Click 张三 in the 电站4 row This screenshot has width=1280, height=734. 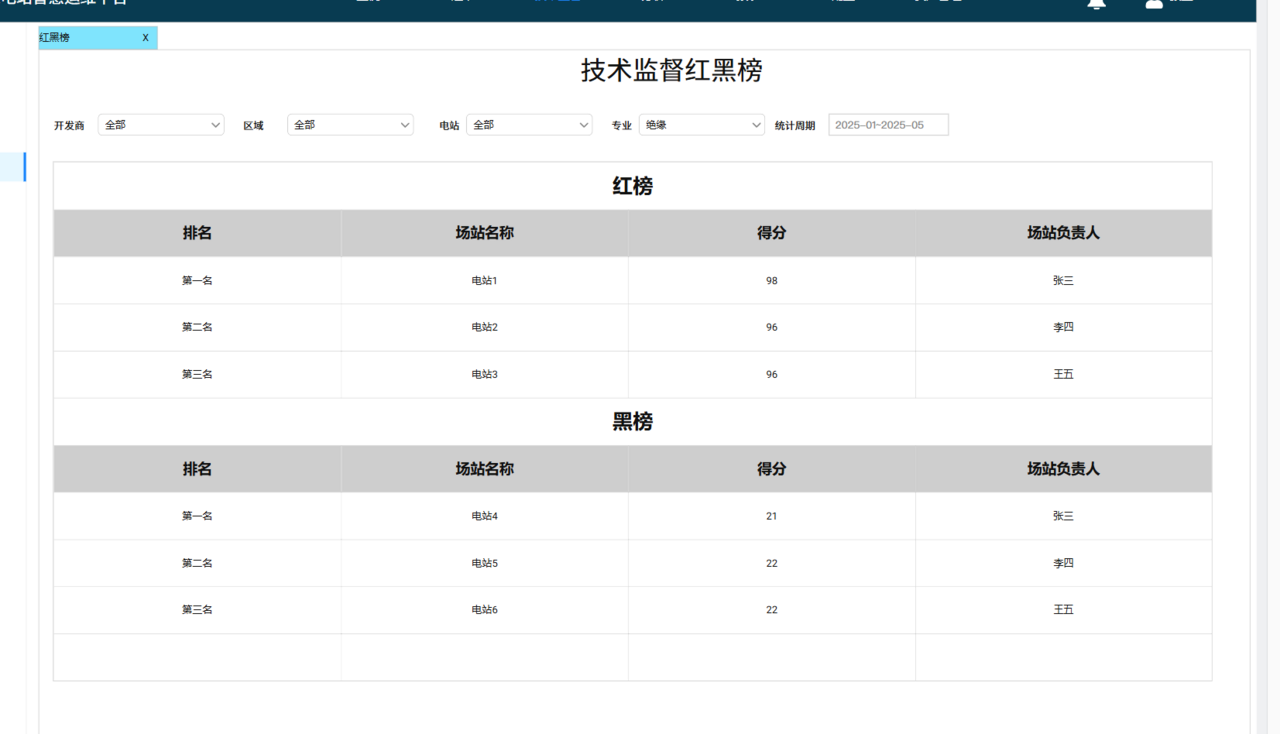click(1063, 516)
